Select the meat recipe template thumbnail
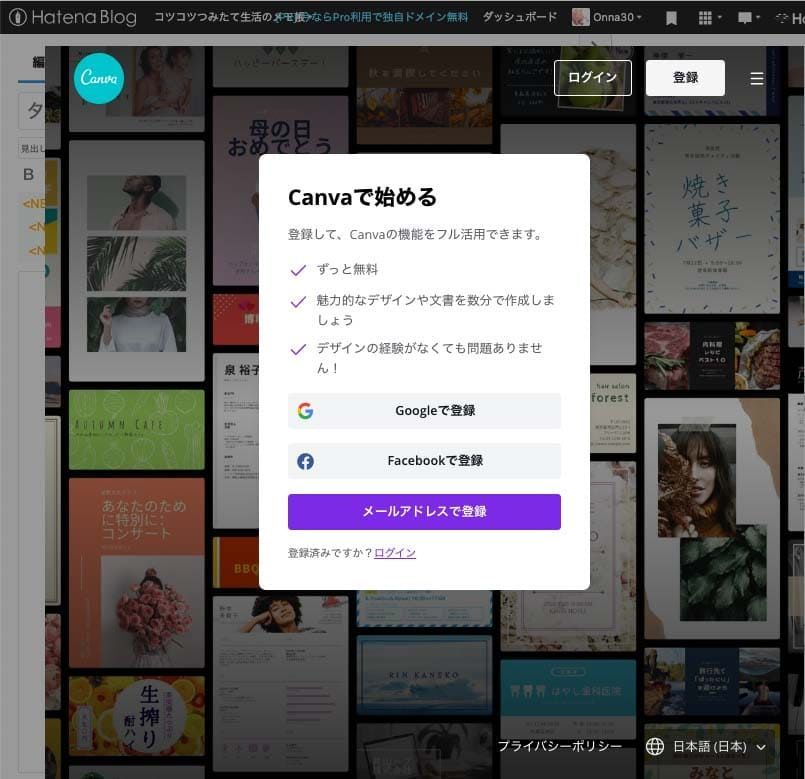Viewport: 805px width, 779px height. pos(712,355)
